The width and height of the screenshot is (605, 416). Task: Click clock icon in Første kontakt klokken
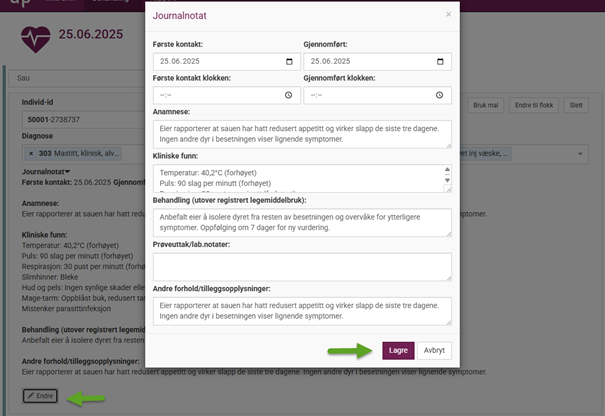click(289, 95)
